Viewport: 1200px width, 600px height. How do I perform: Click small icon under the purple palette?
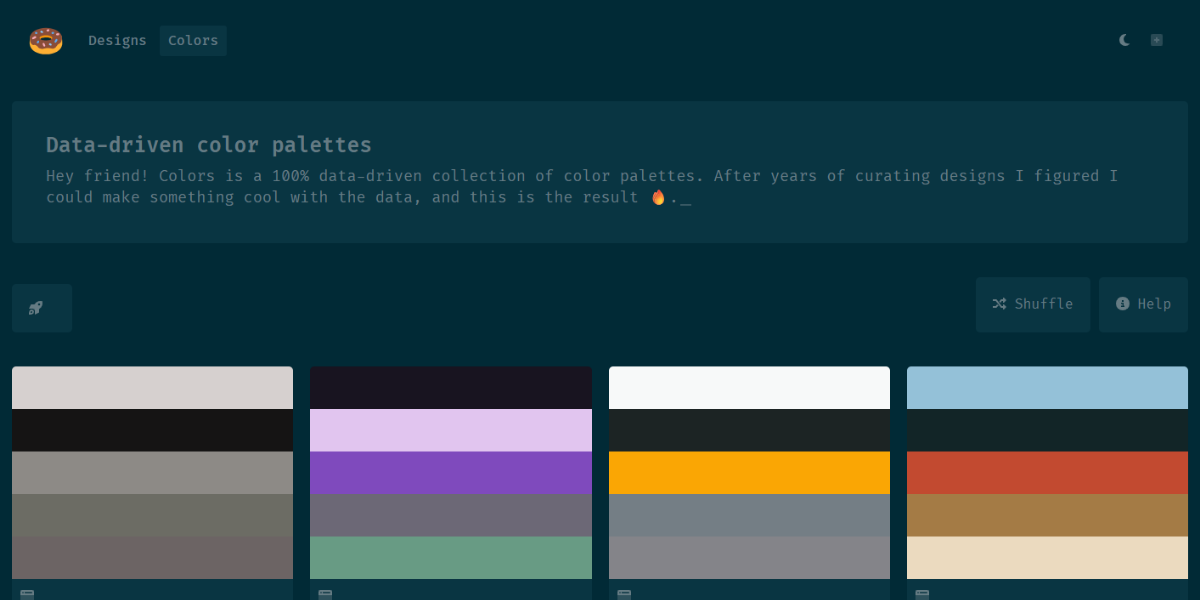[325, 594]
